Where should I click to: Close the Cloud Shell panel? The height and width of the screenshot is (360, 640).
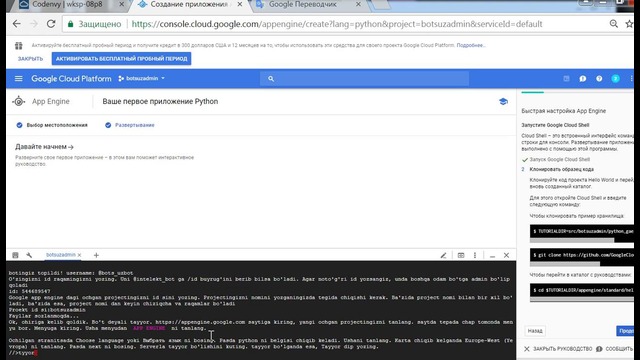tap(506, 256)
